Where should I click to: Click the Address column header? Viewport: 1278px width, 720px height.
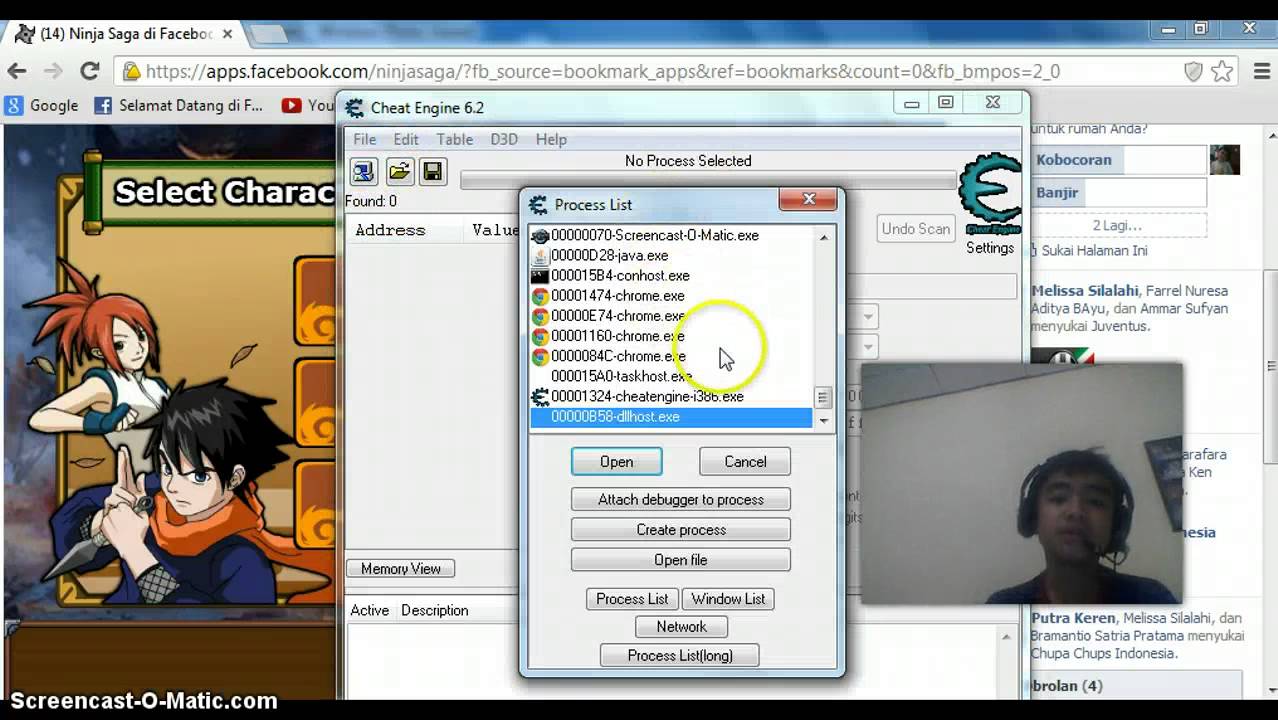pyautogui.click(x=390, y=230)
